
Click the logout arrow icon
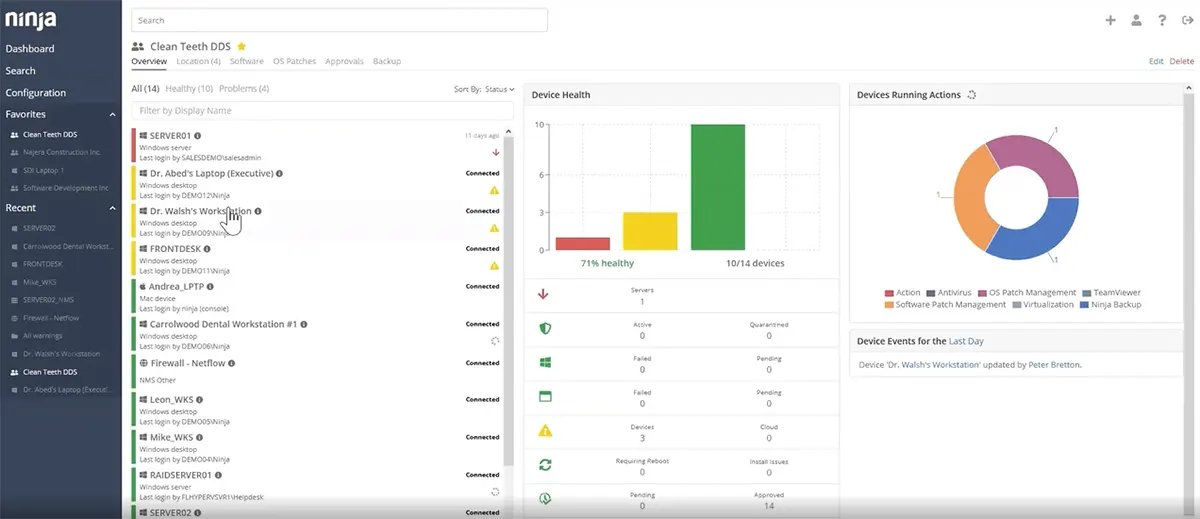pos(1187,20)
